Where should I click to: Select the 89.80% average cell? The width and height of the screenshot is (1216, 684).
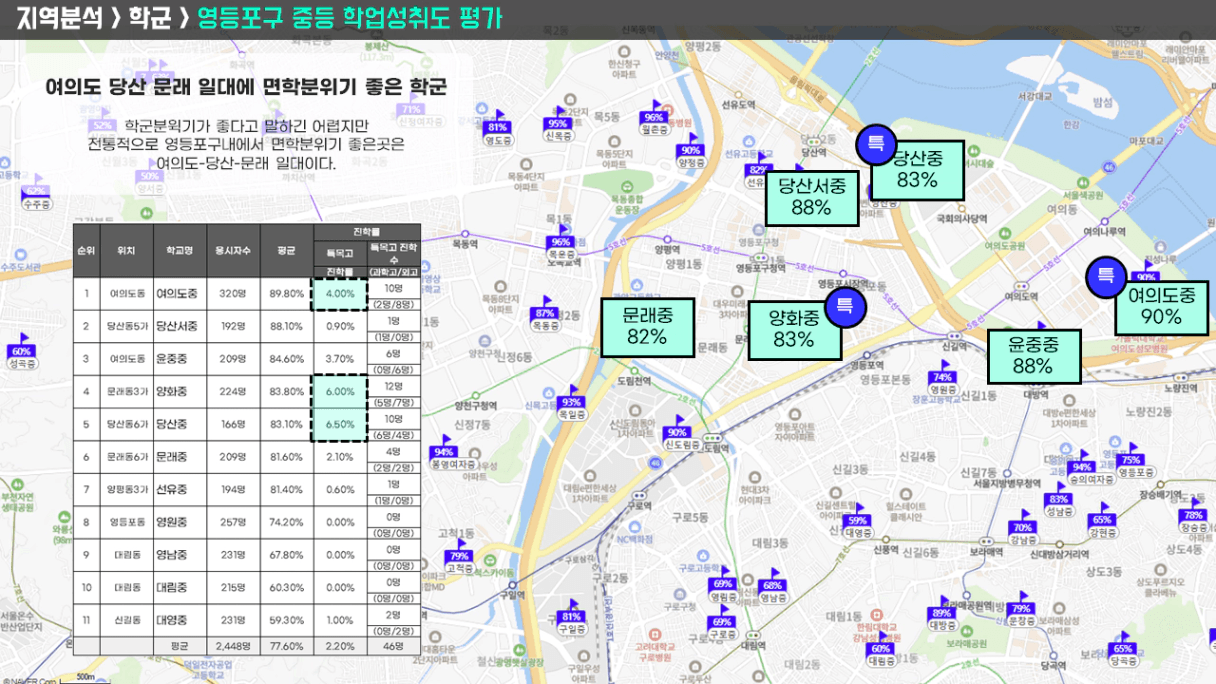tap(287, 294)
